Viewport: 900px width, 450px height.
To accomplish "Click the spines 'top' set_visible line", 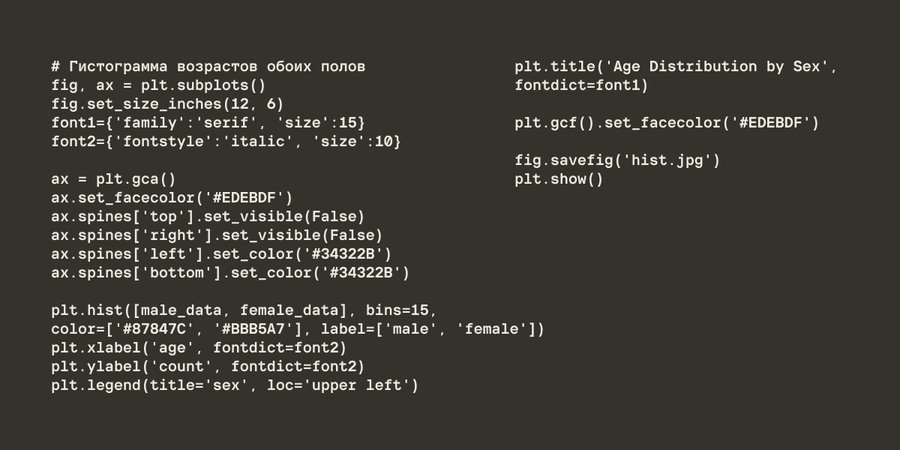I will point(208,217).
